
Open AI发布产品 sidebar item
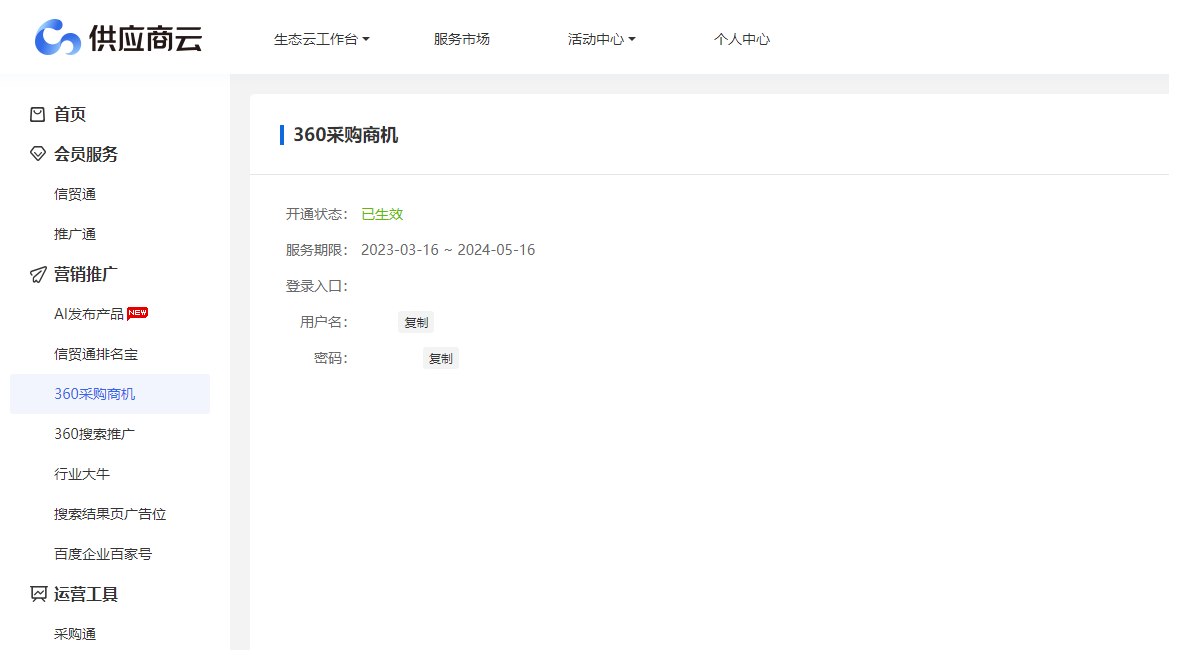pyautogui.click(x=89, y=314)
